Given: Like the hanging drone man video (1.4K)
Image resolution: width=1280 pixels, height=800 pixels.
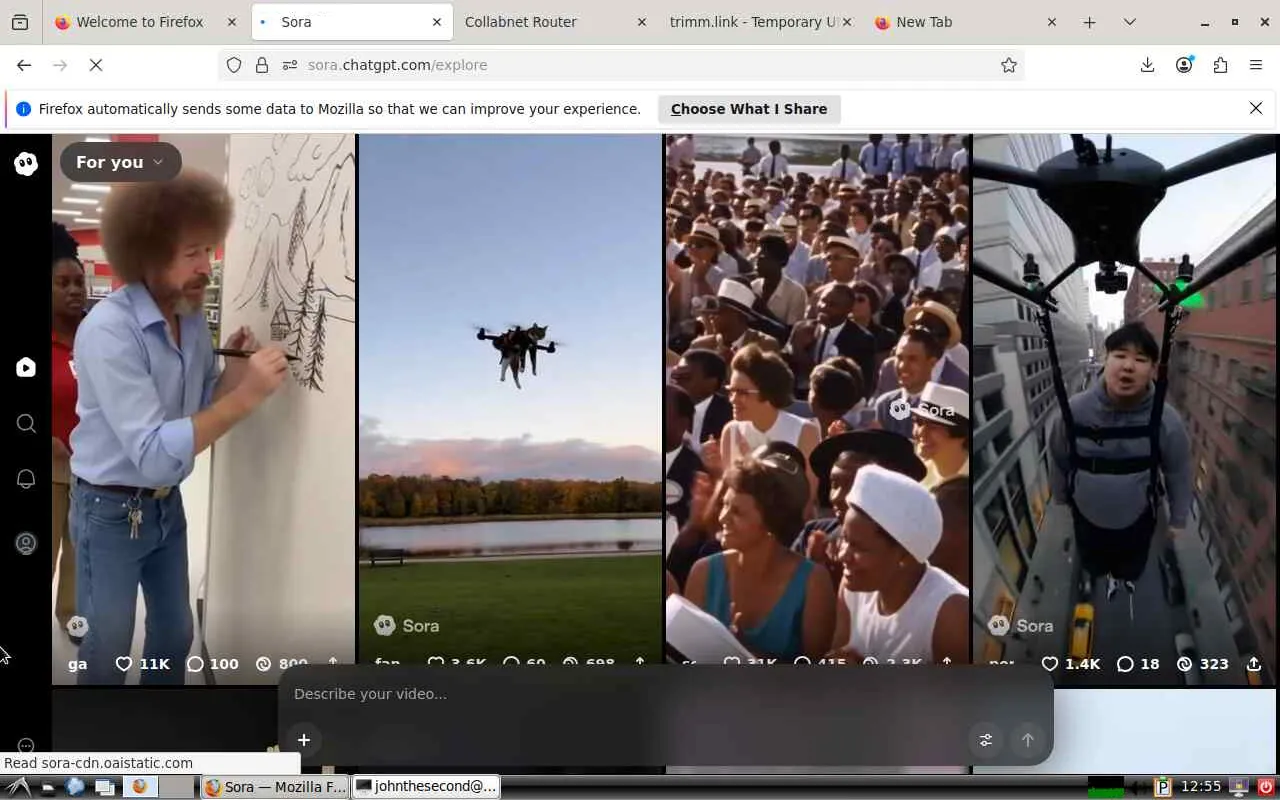Looking at the screenshot, I should [1070, 664].
